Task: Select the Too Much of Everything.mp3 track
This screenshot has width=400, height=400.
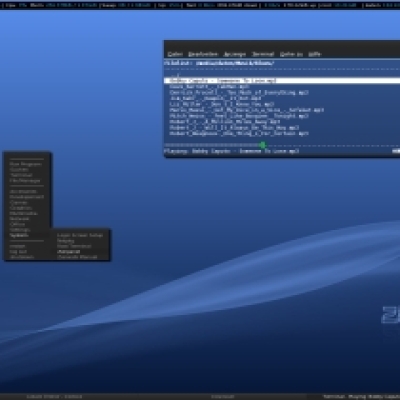Action: click(x=239, y=93)
